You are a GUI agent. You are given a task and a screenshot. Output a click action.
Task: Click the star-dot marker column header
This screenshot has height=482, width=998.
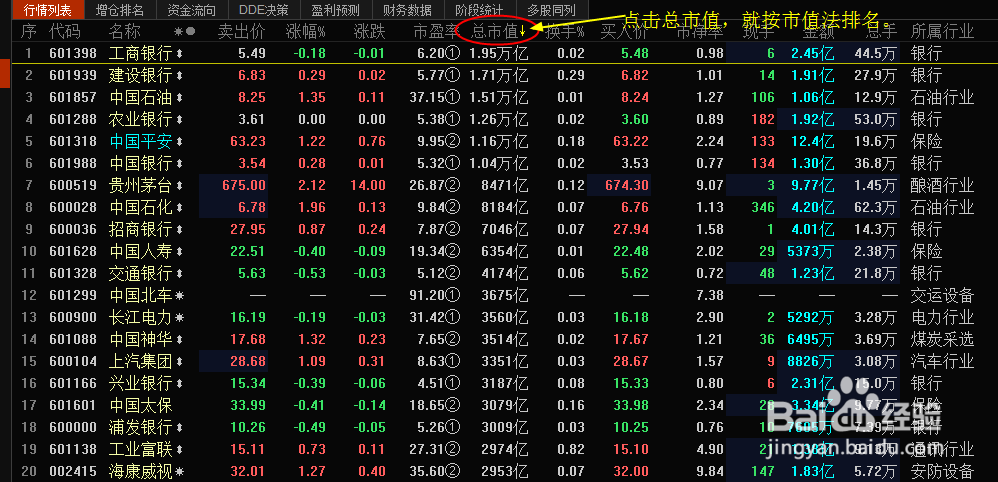tap(185, 31)
